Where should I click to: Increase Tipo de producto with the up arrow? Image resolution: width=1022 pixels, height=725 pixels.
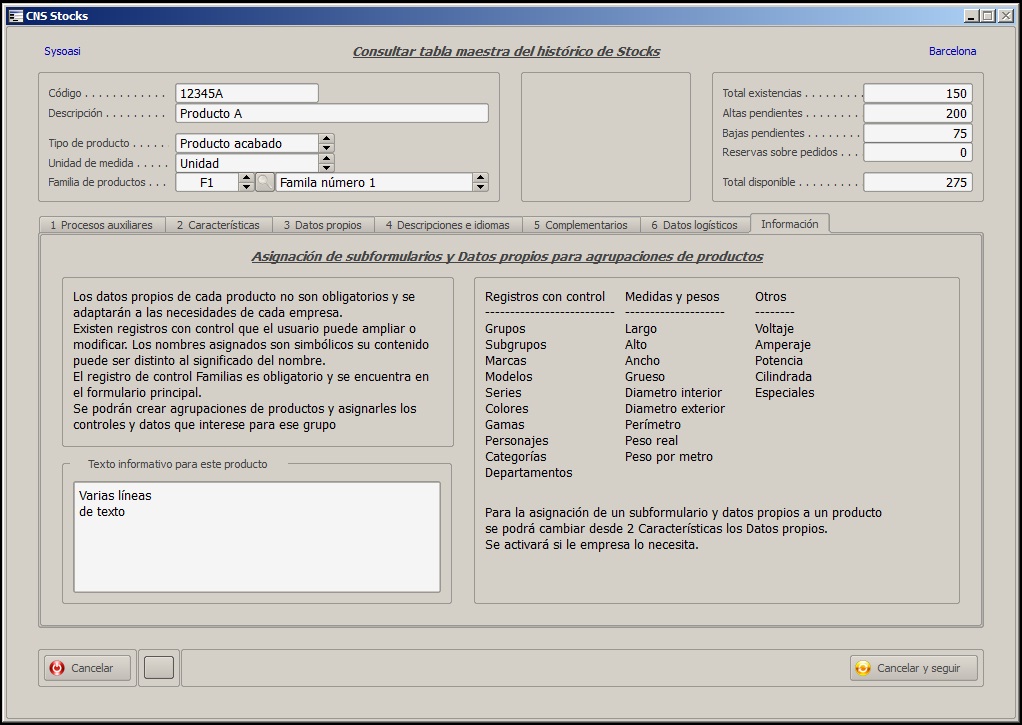(327, 139)
